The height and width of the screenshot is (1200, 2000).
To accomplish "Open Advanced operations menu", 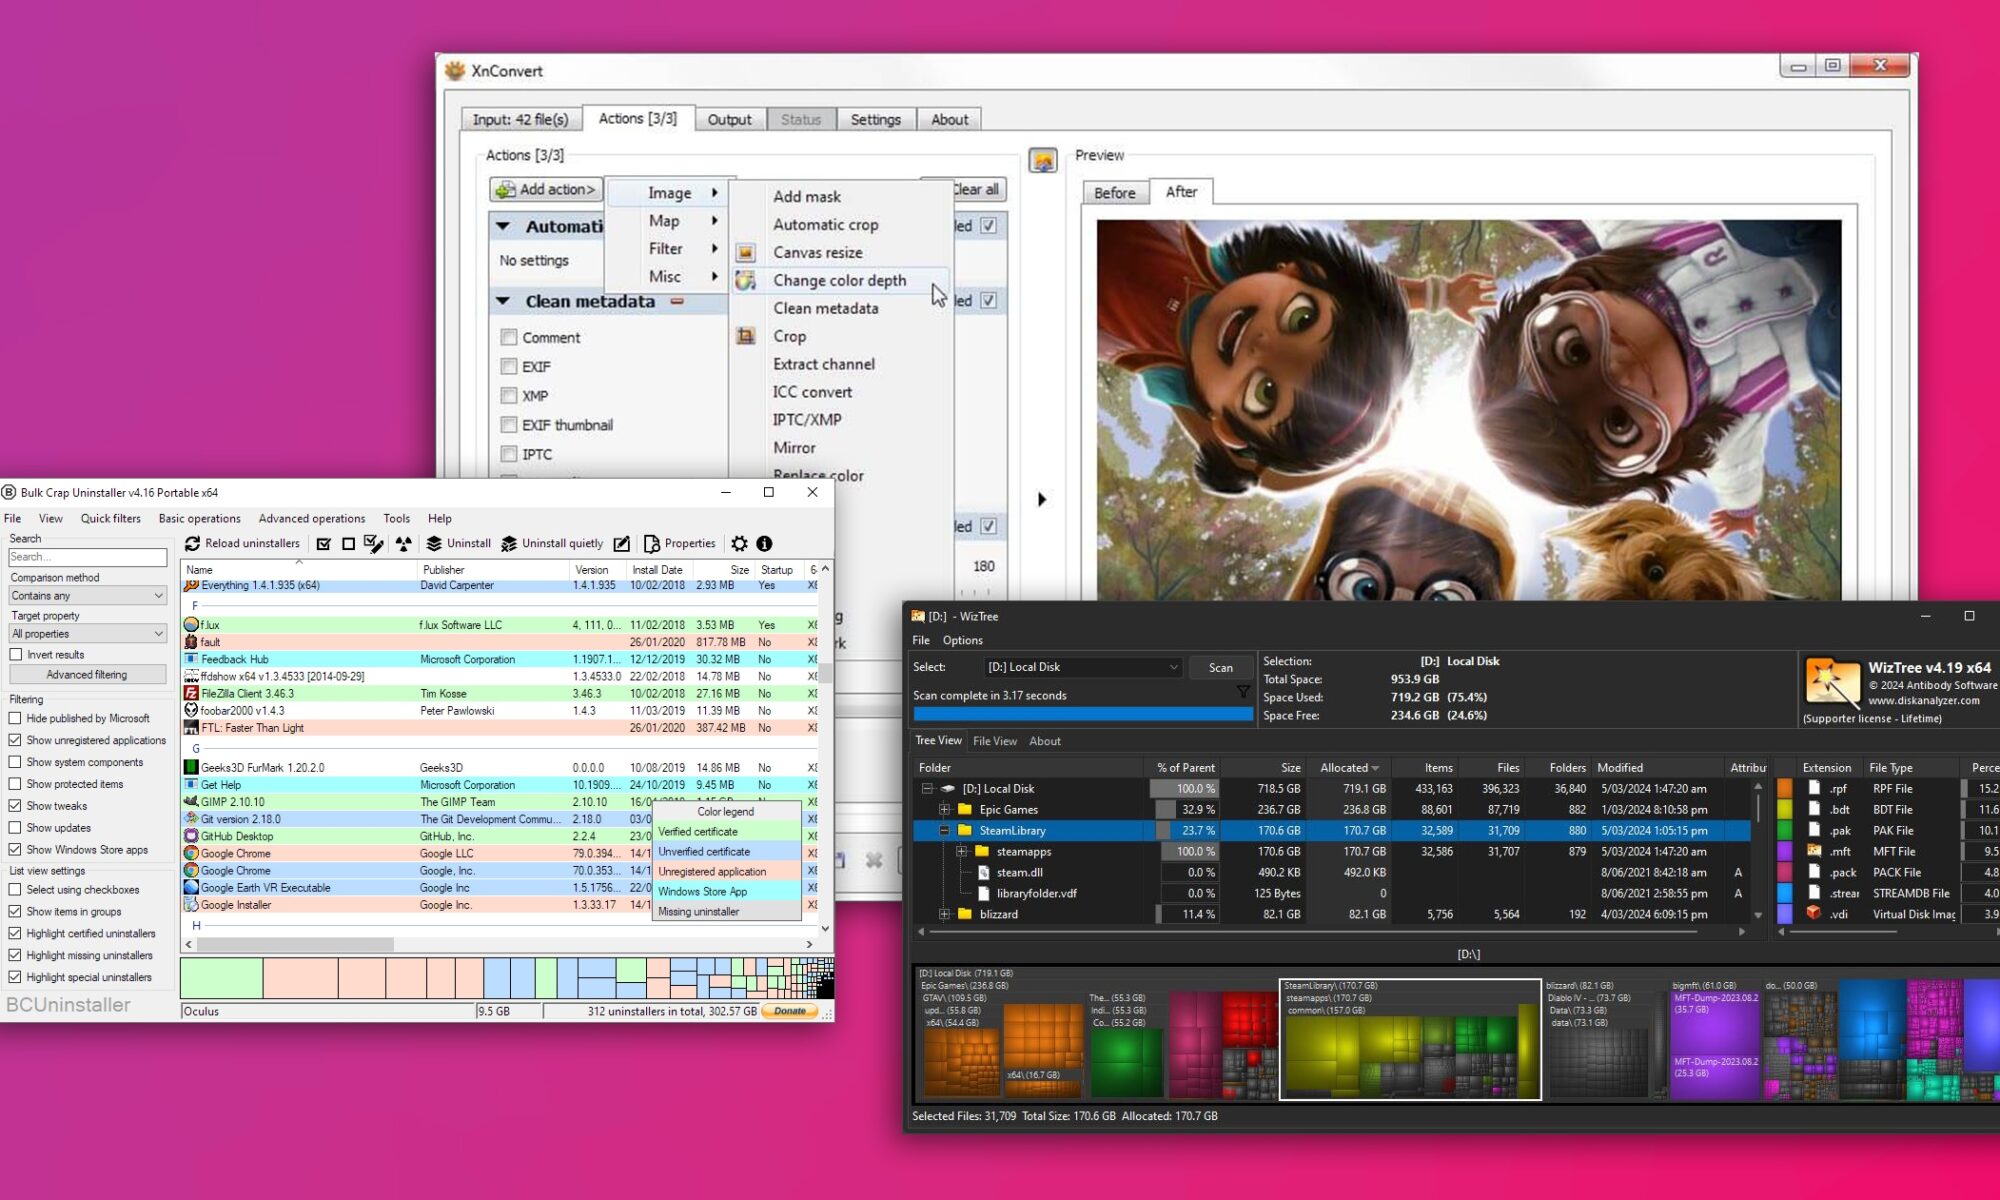I will (x=312, y=518).
